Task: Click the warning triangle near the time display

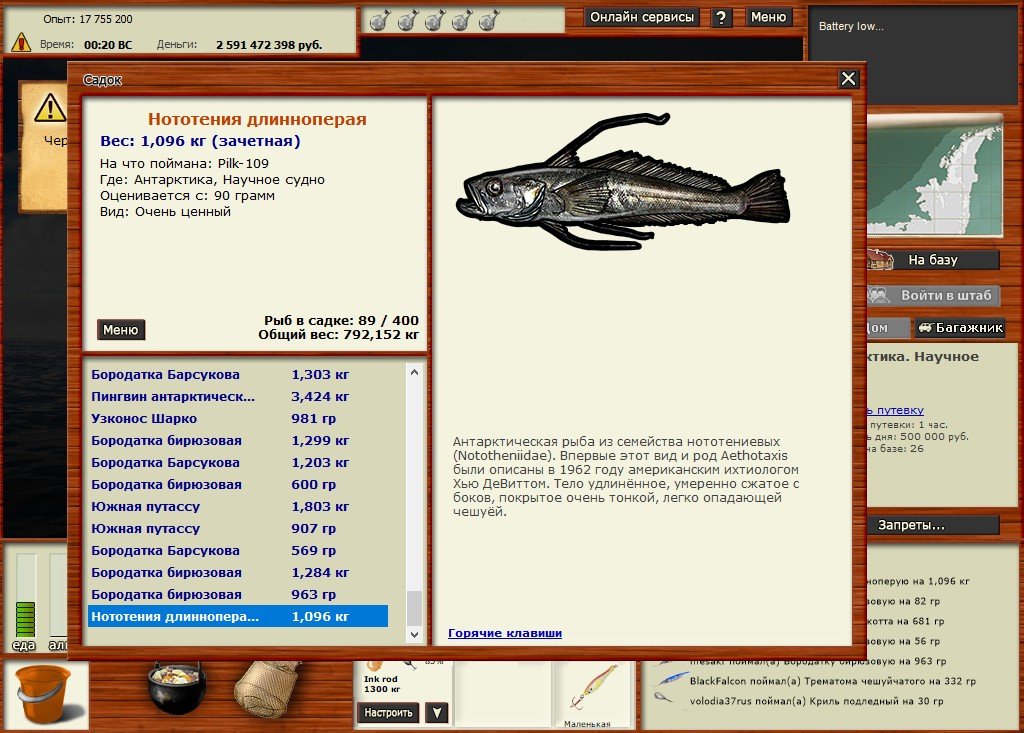Action: 21,43
